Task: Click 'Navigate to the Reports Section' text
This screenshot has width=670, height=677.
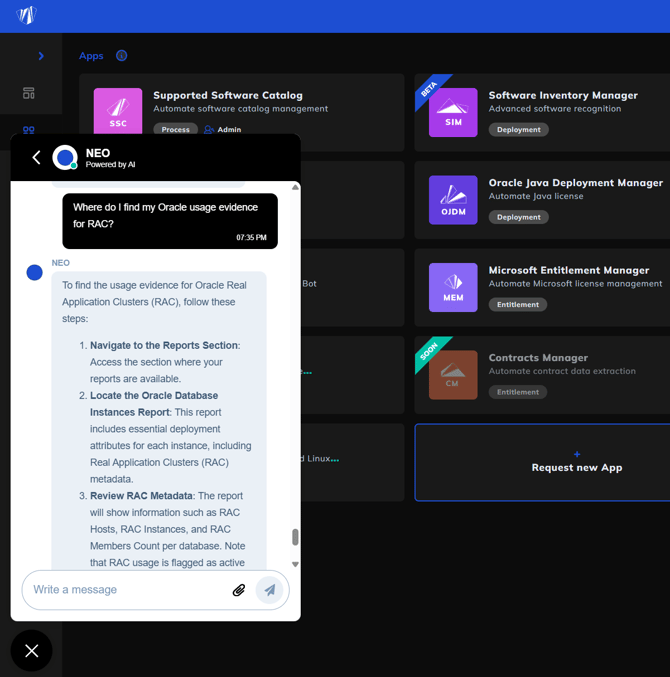Action: pos(164,345)
